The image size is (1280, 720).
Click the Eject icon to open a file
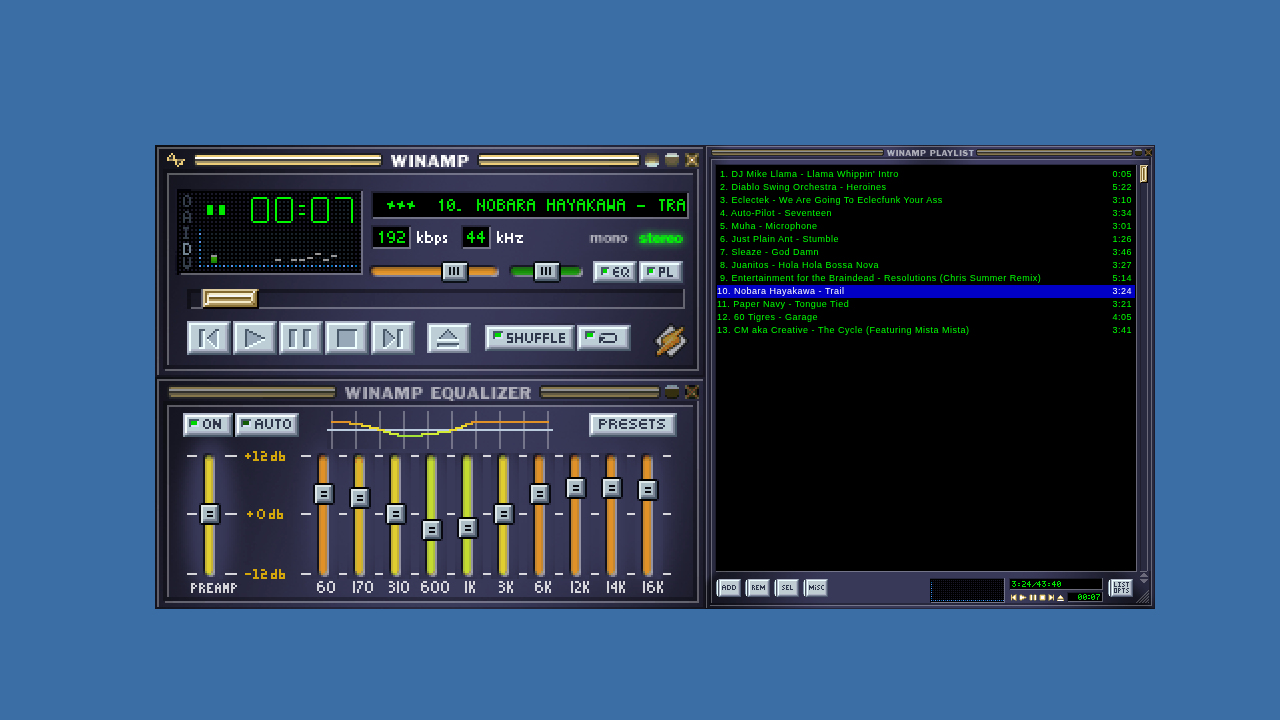point(448,338)
